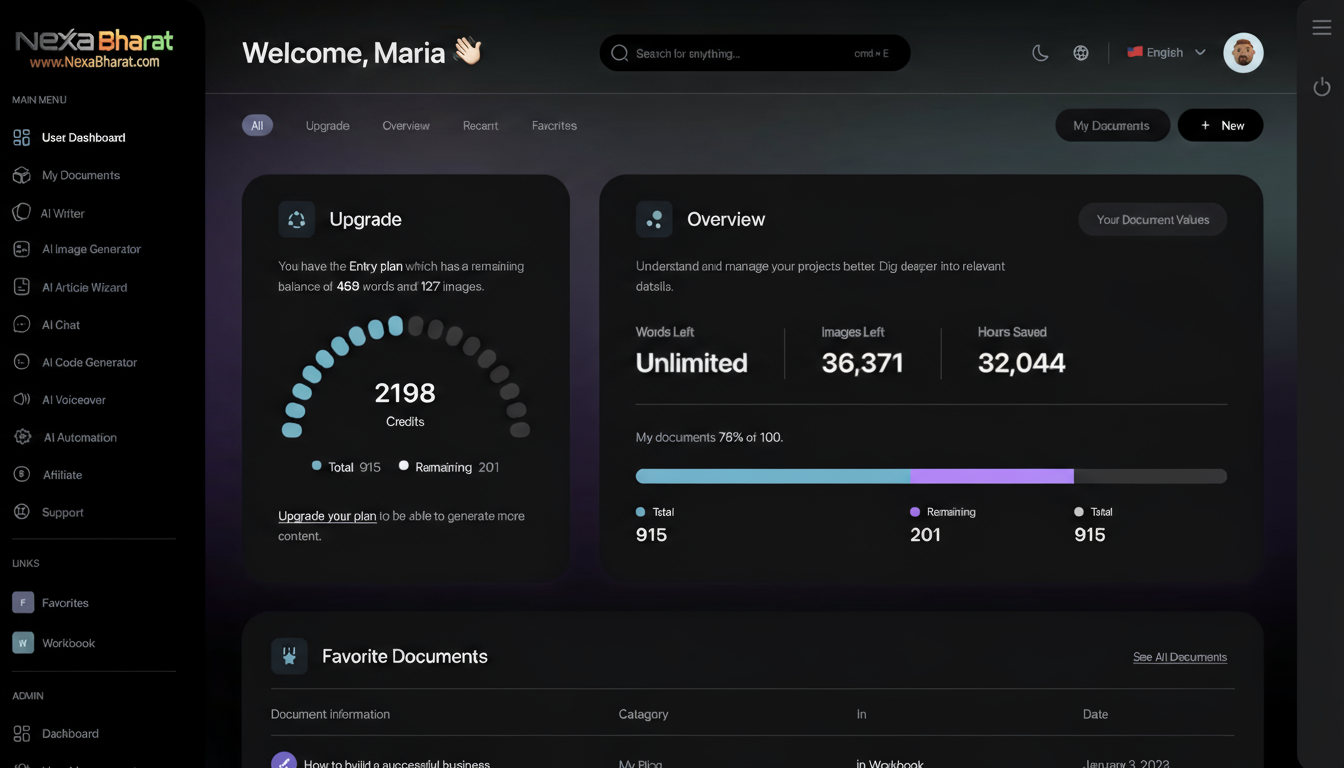Screen dimensions: 1344x768
Task: Launch AI Article Wizard
Action: pos(84,287)
